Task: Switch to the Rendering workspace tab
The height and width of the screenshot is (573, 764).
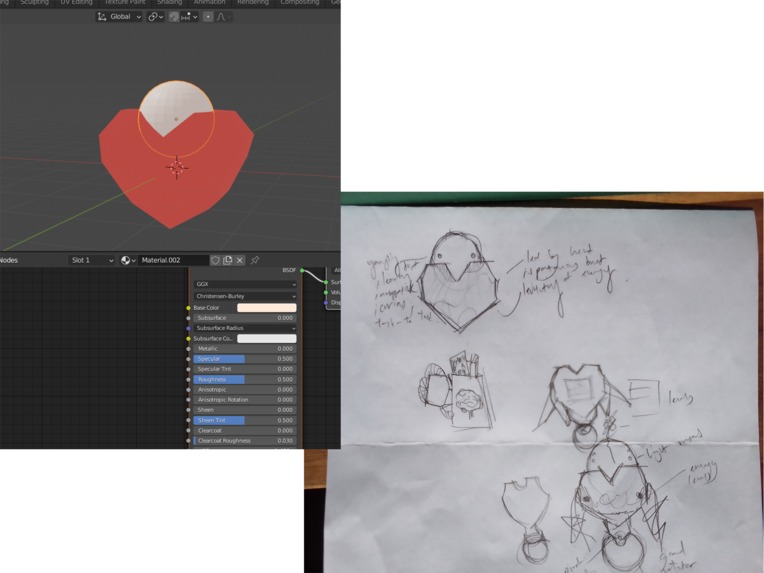Action: [253, 2]
